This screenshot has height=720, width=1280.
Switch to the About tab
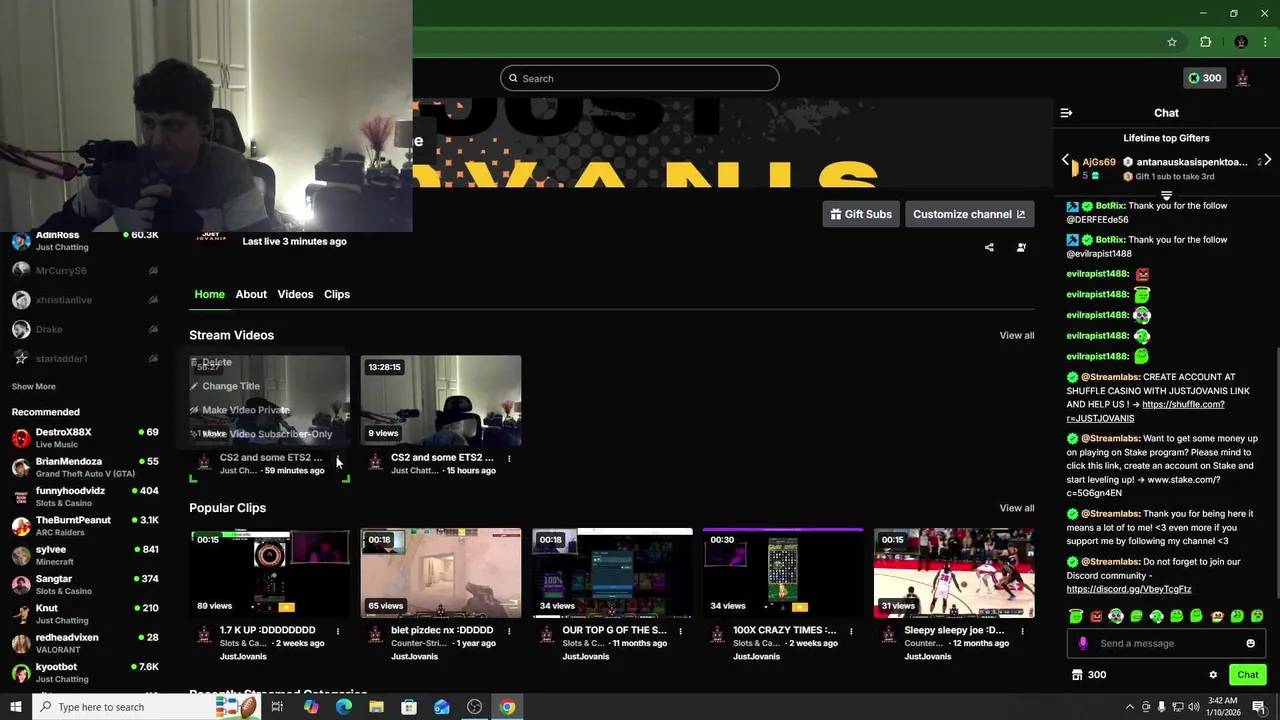tap(251, 294)
